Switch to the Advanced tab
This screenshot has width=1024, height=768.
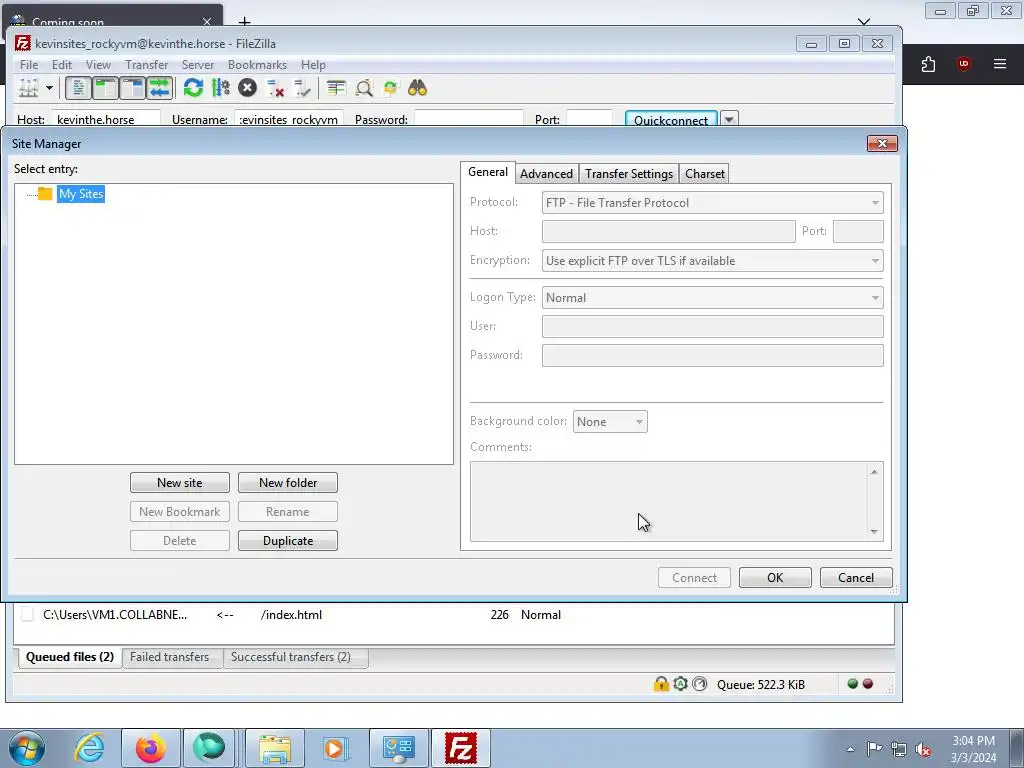tap(547, 174)
